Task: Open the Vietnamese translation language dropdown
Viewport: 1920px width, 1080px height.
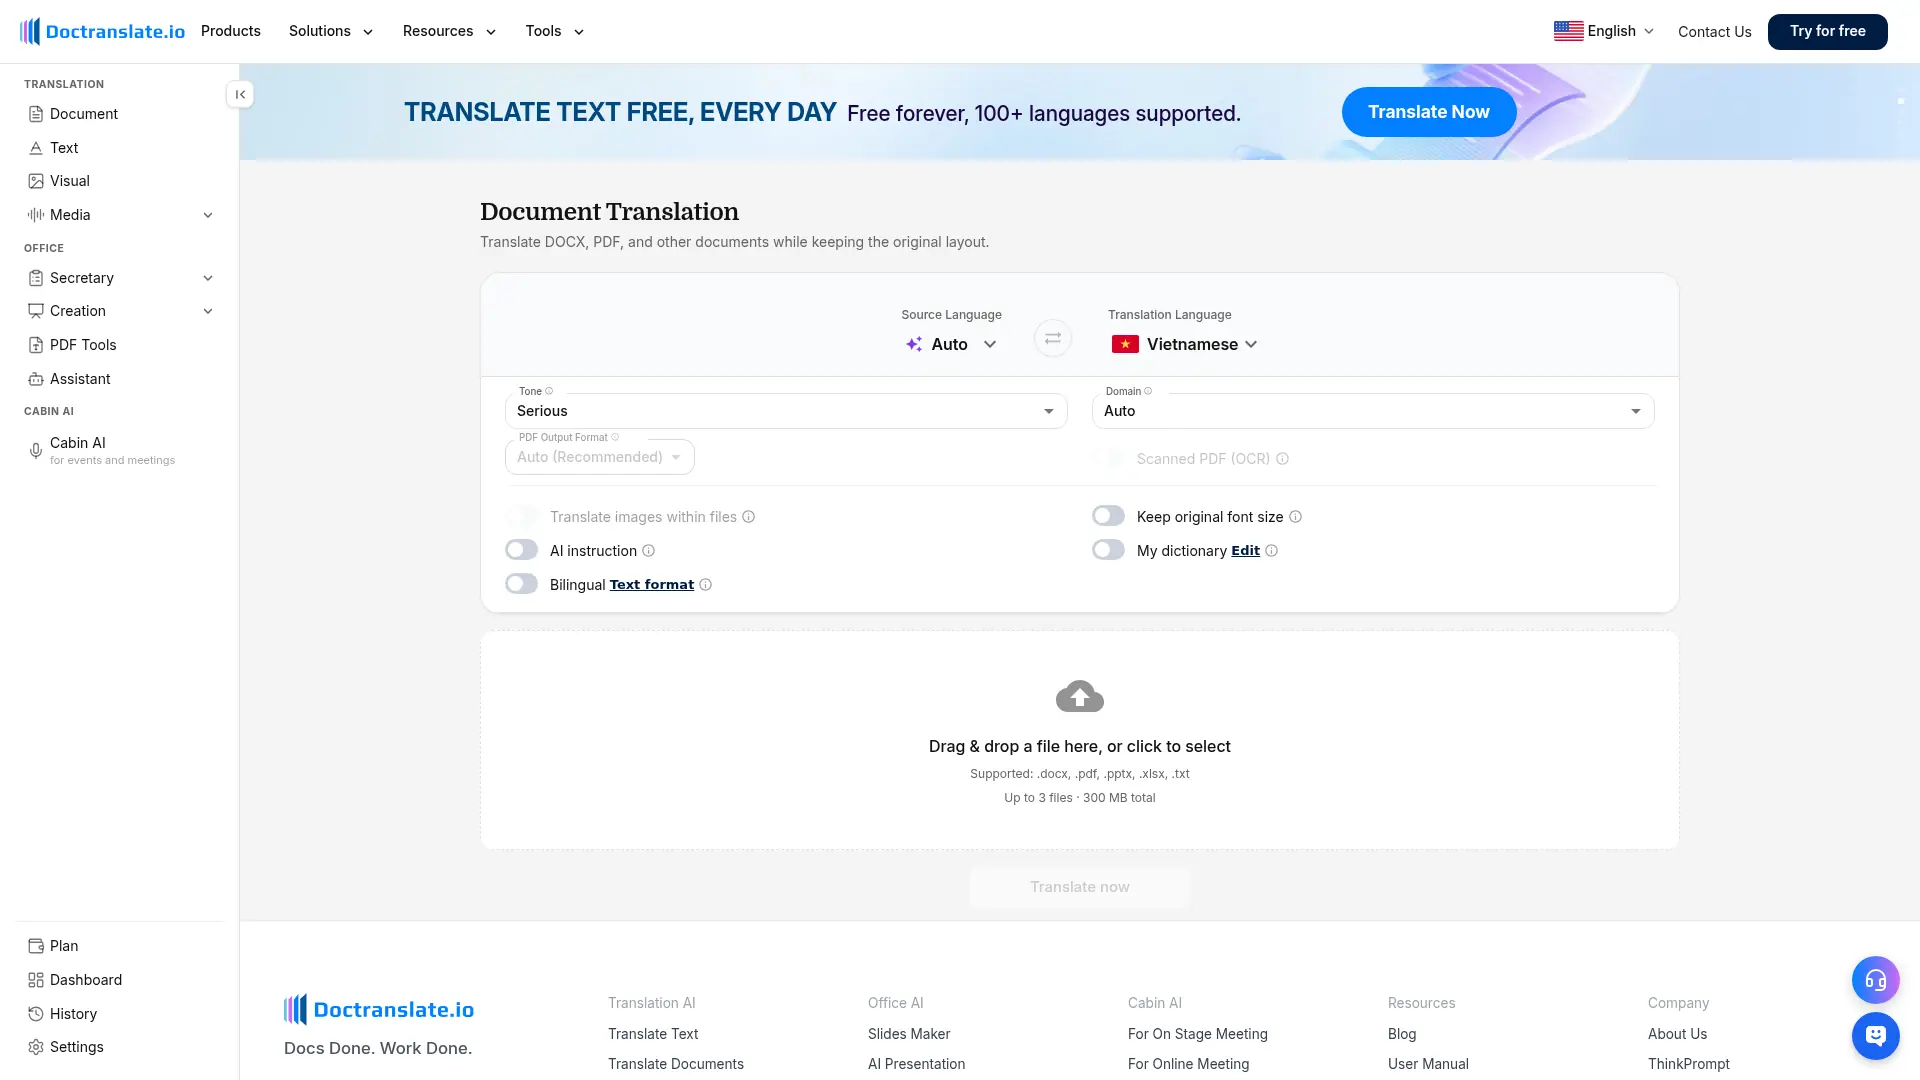Action: [1184, 344]
